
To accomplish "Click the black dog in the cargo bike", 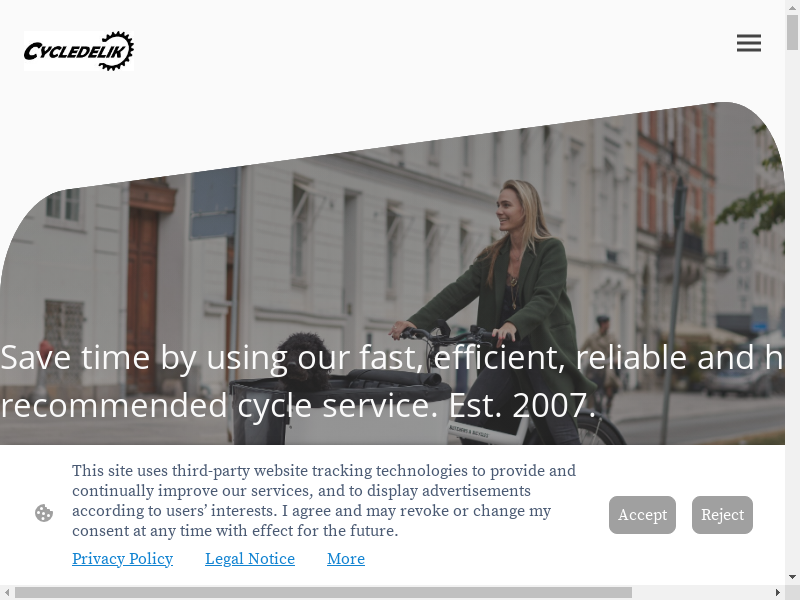I will tap(305, 361).
